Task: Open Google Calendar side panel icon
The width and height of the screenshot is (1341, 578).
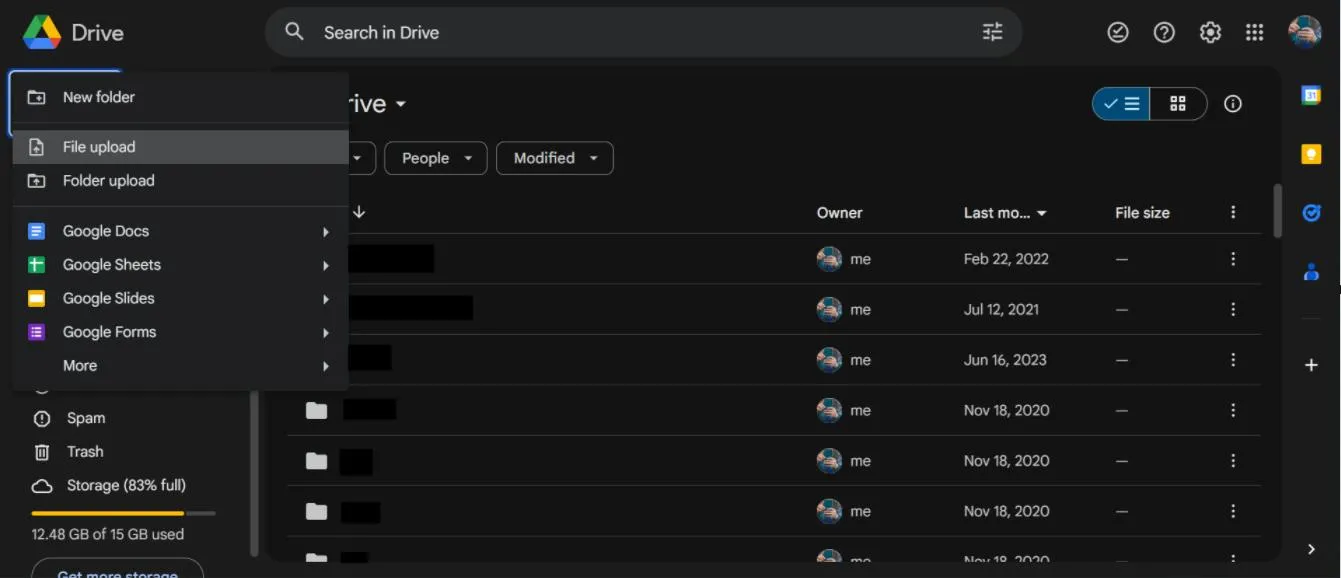Action: point(1311,95)
